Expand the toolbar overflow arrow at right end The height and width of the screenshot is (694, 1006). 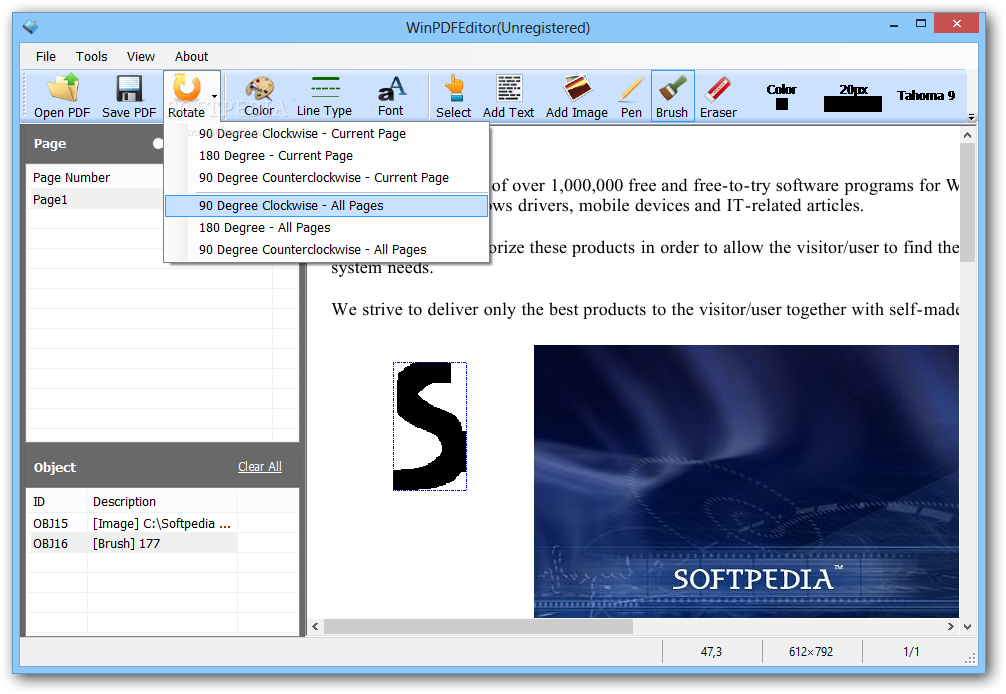point(971,117)
